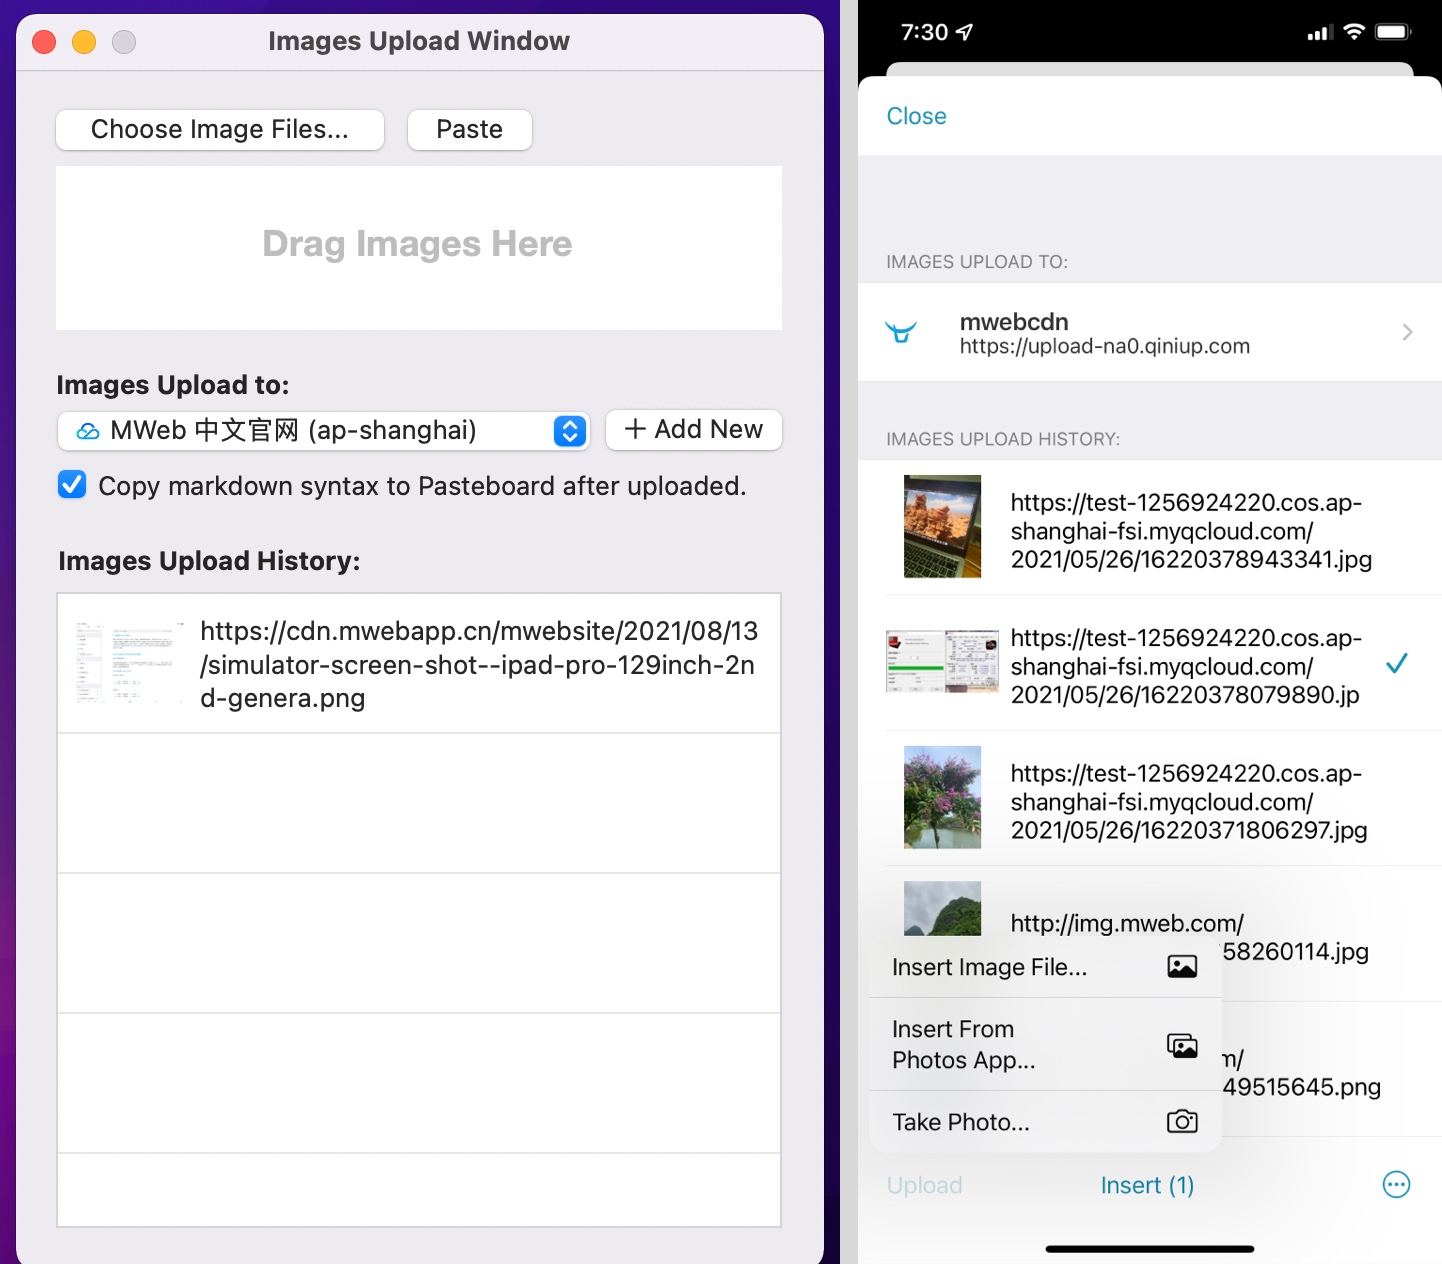Click the Drag Images Here drop area
The image size is (1442, 1264).
(x=419, y=248)
